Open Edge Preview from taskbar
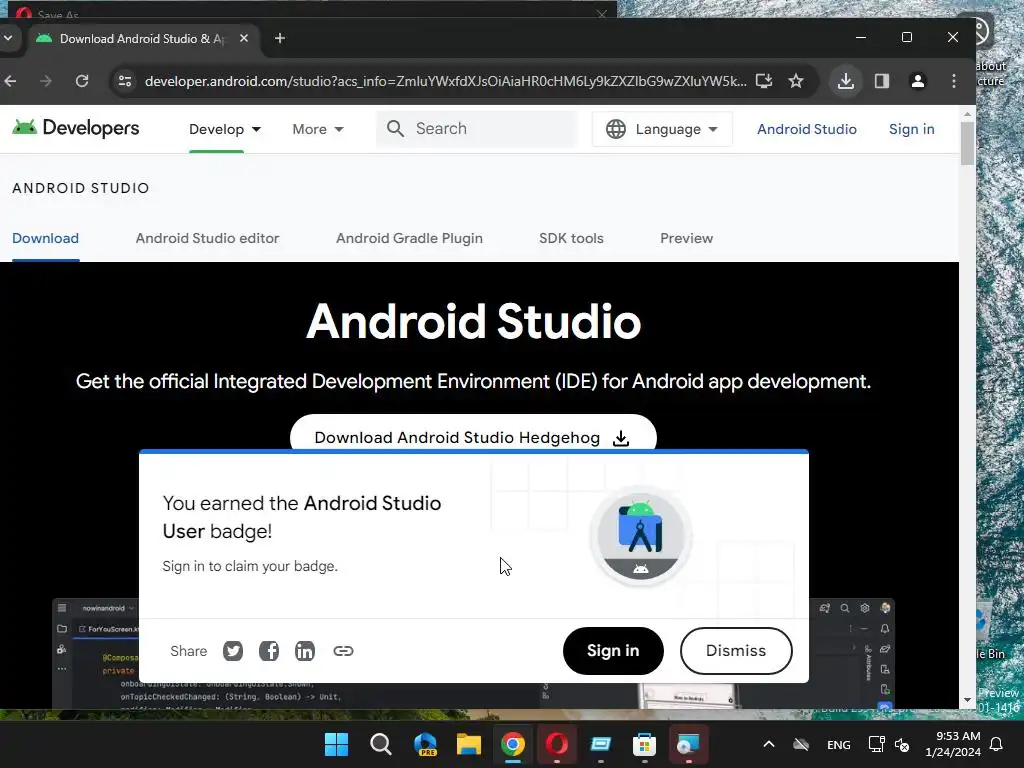 tap(425, 744)
